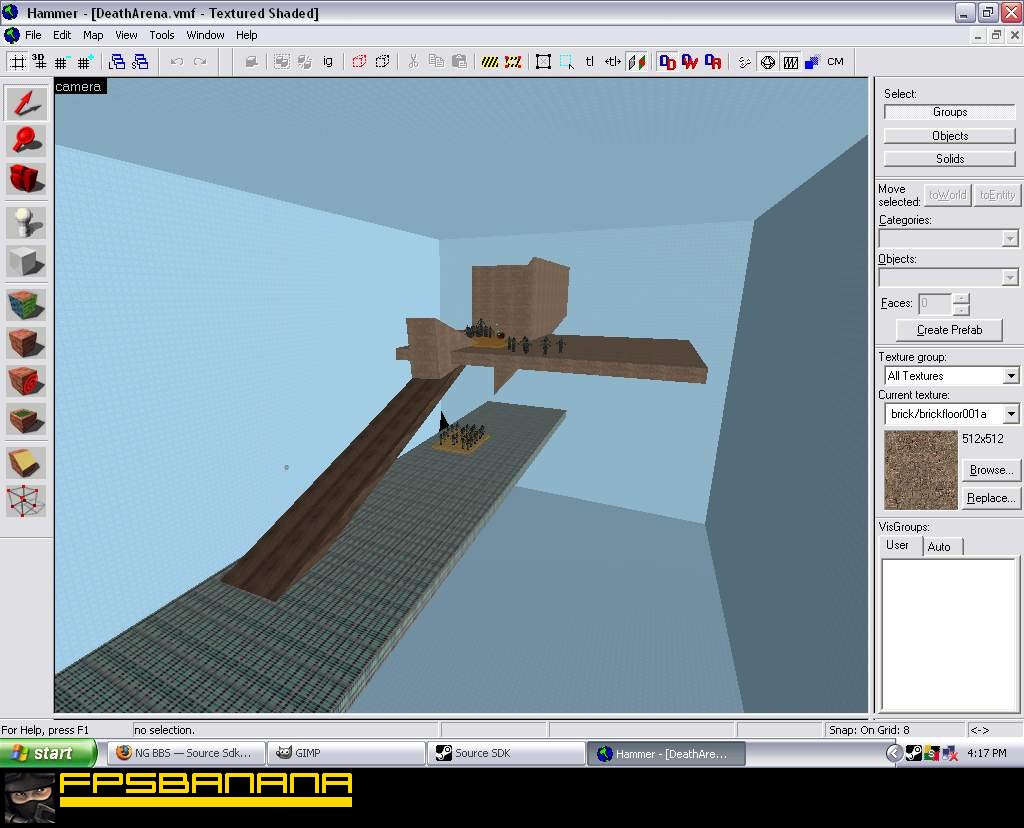Click into the Faces number field
This screenshot has width=1024, height=828.
click(935, 304)
